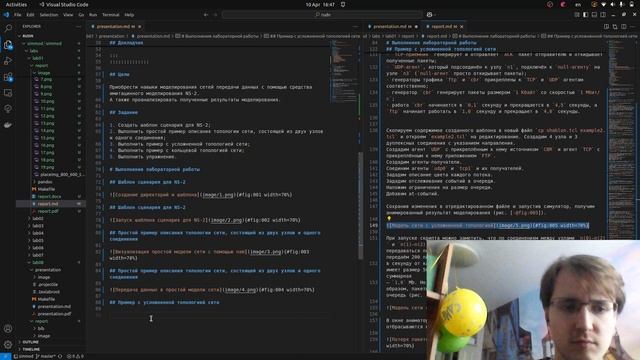This screenshot has height=360, width=640.
Task: Select presentation.md tab in left editor group
Action: coord(115,27)
